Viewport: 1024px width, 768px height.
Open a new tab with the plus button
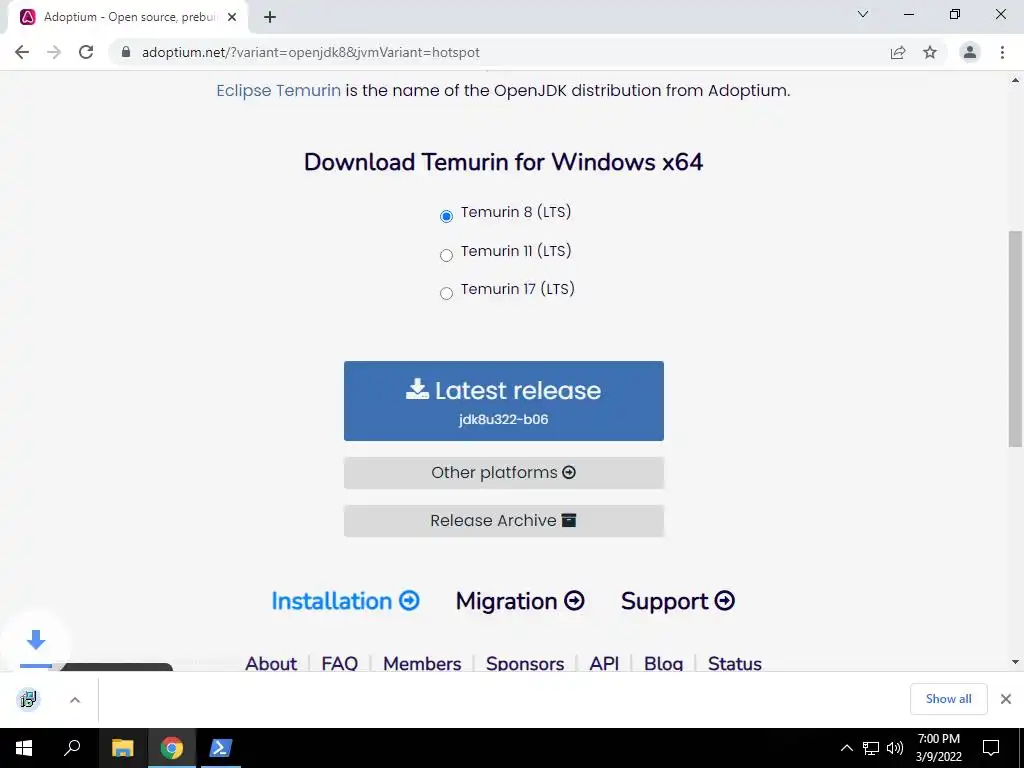pyautogui.click(x=270, y=17)
